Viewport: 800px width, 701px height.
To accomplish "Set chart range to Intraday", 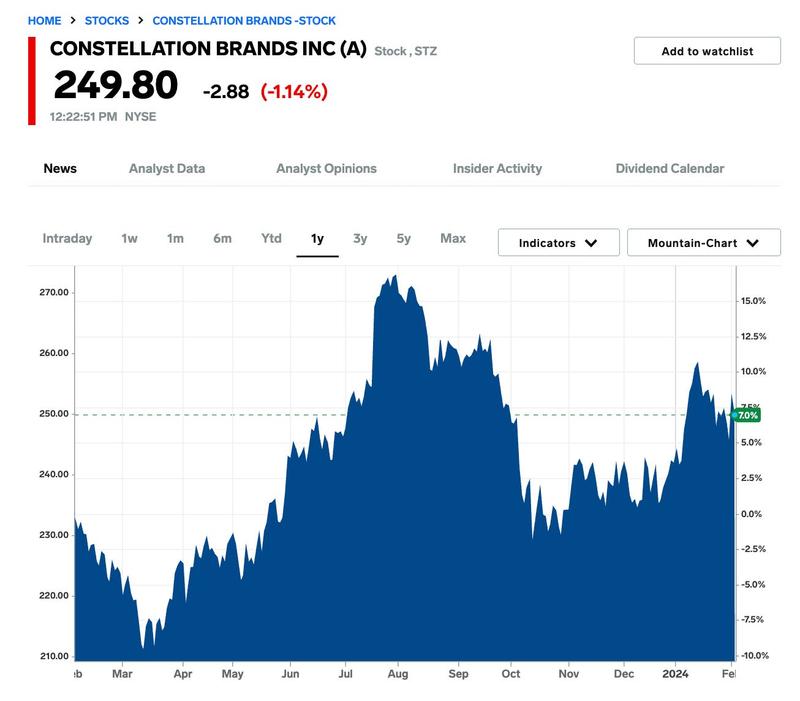I will pyautogui.click(x=67, y=238).
